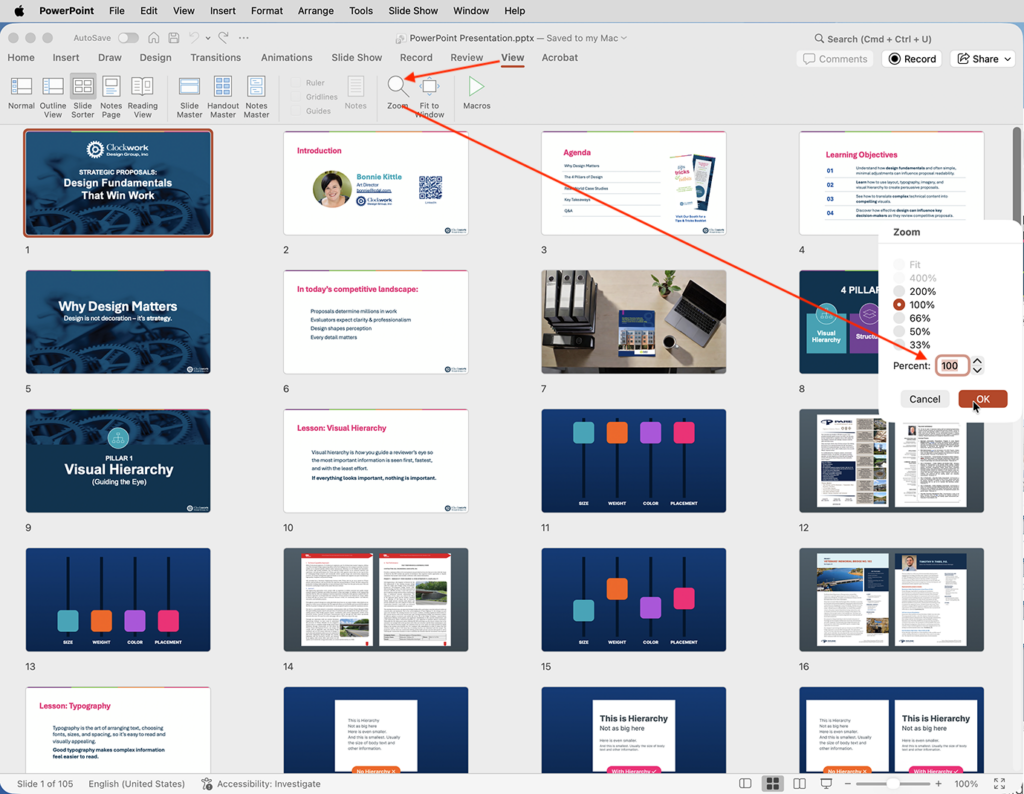
Task: Redo the action with the redo arrow
Action: (x=224, y=38)
